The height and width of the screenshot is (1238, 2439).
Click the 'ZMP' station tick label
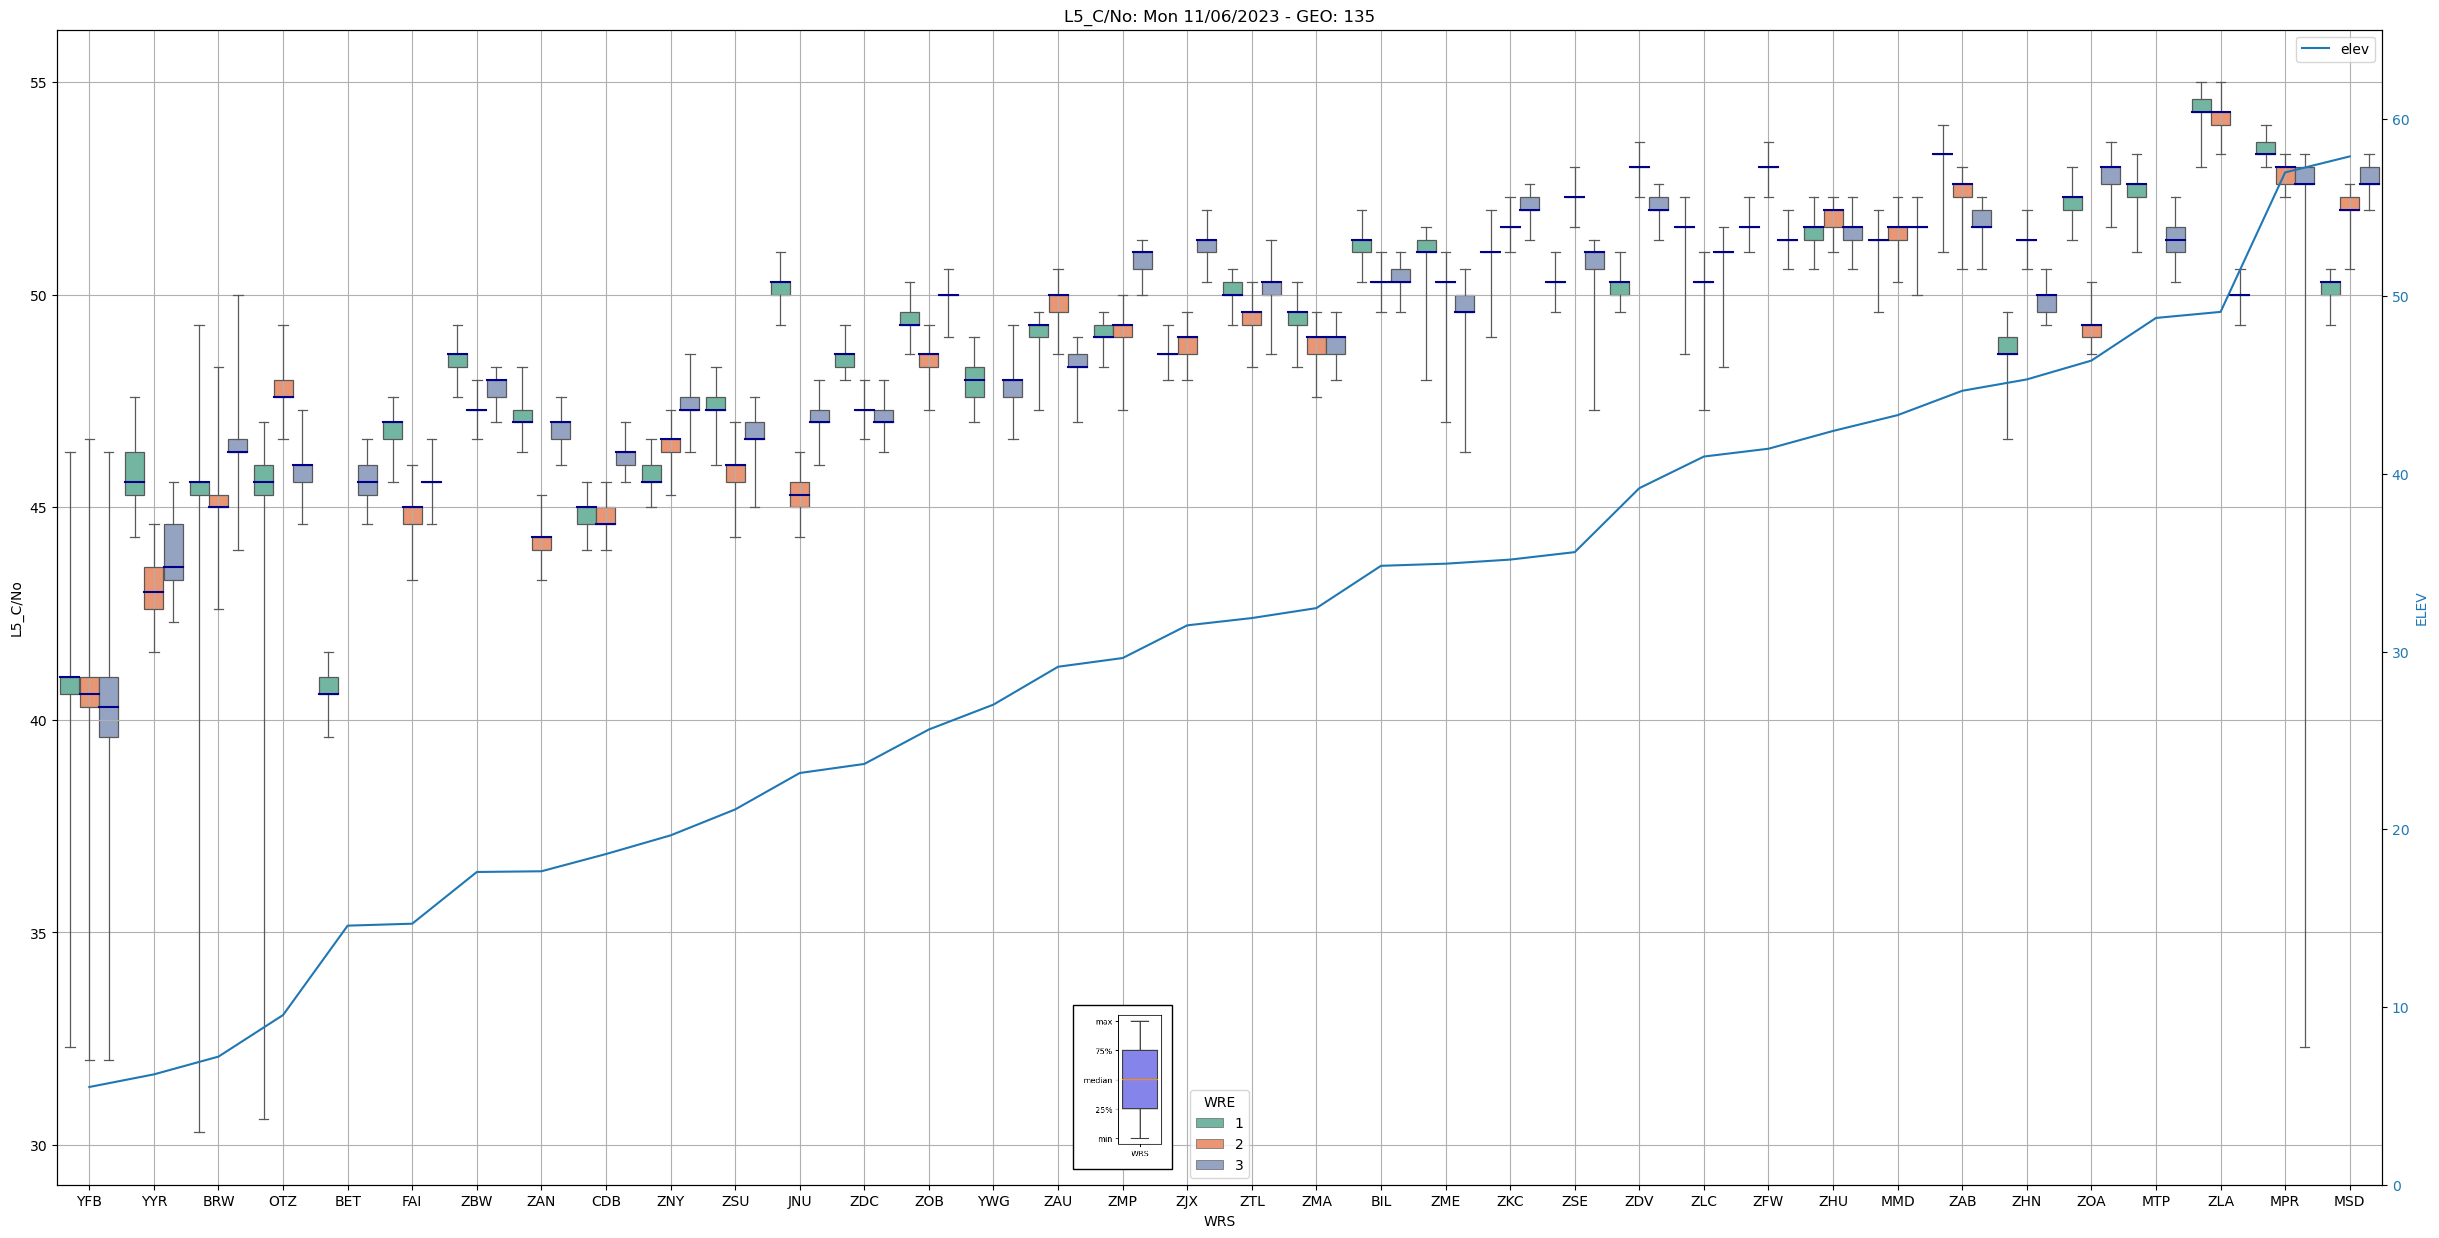tap(1122, 1201)
